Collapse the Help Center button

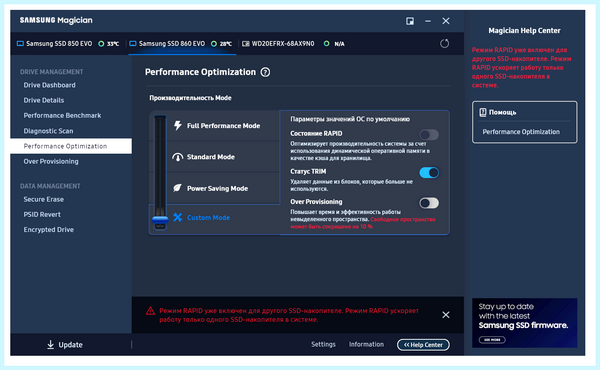423,345
